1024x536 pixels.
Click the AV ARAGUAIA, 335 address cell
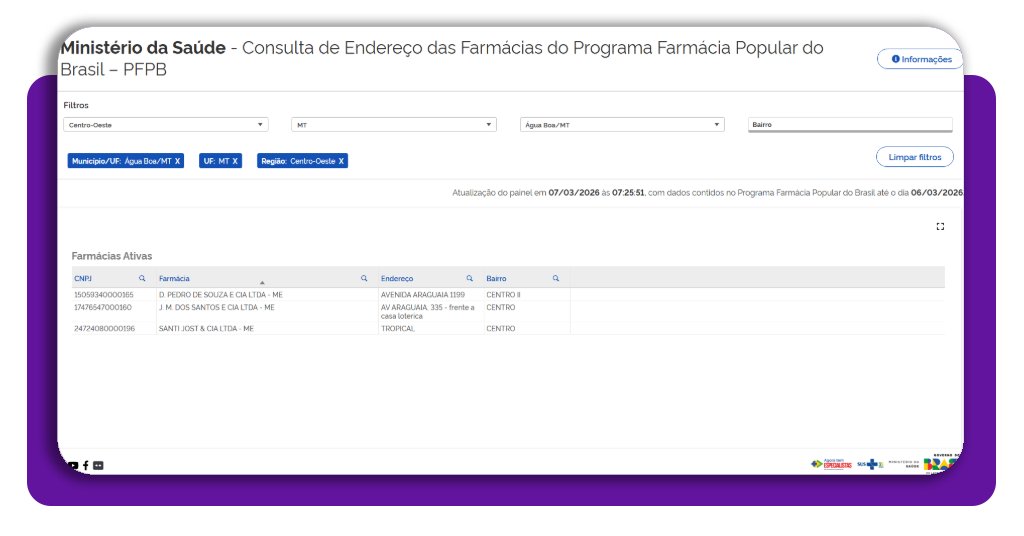point(428,311)
